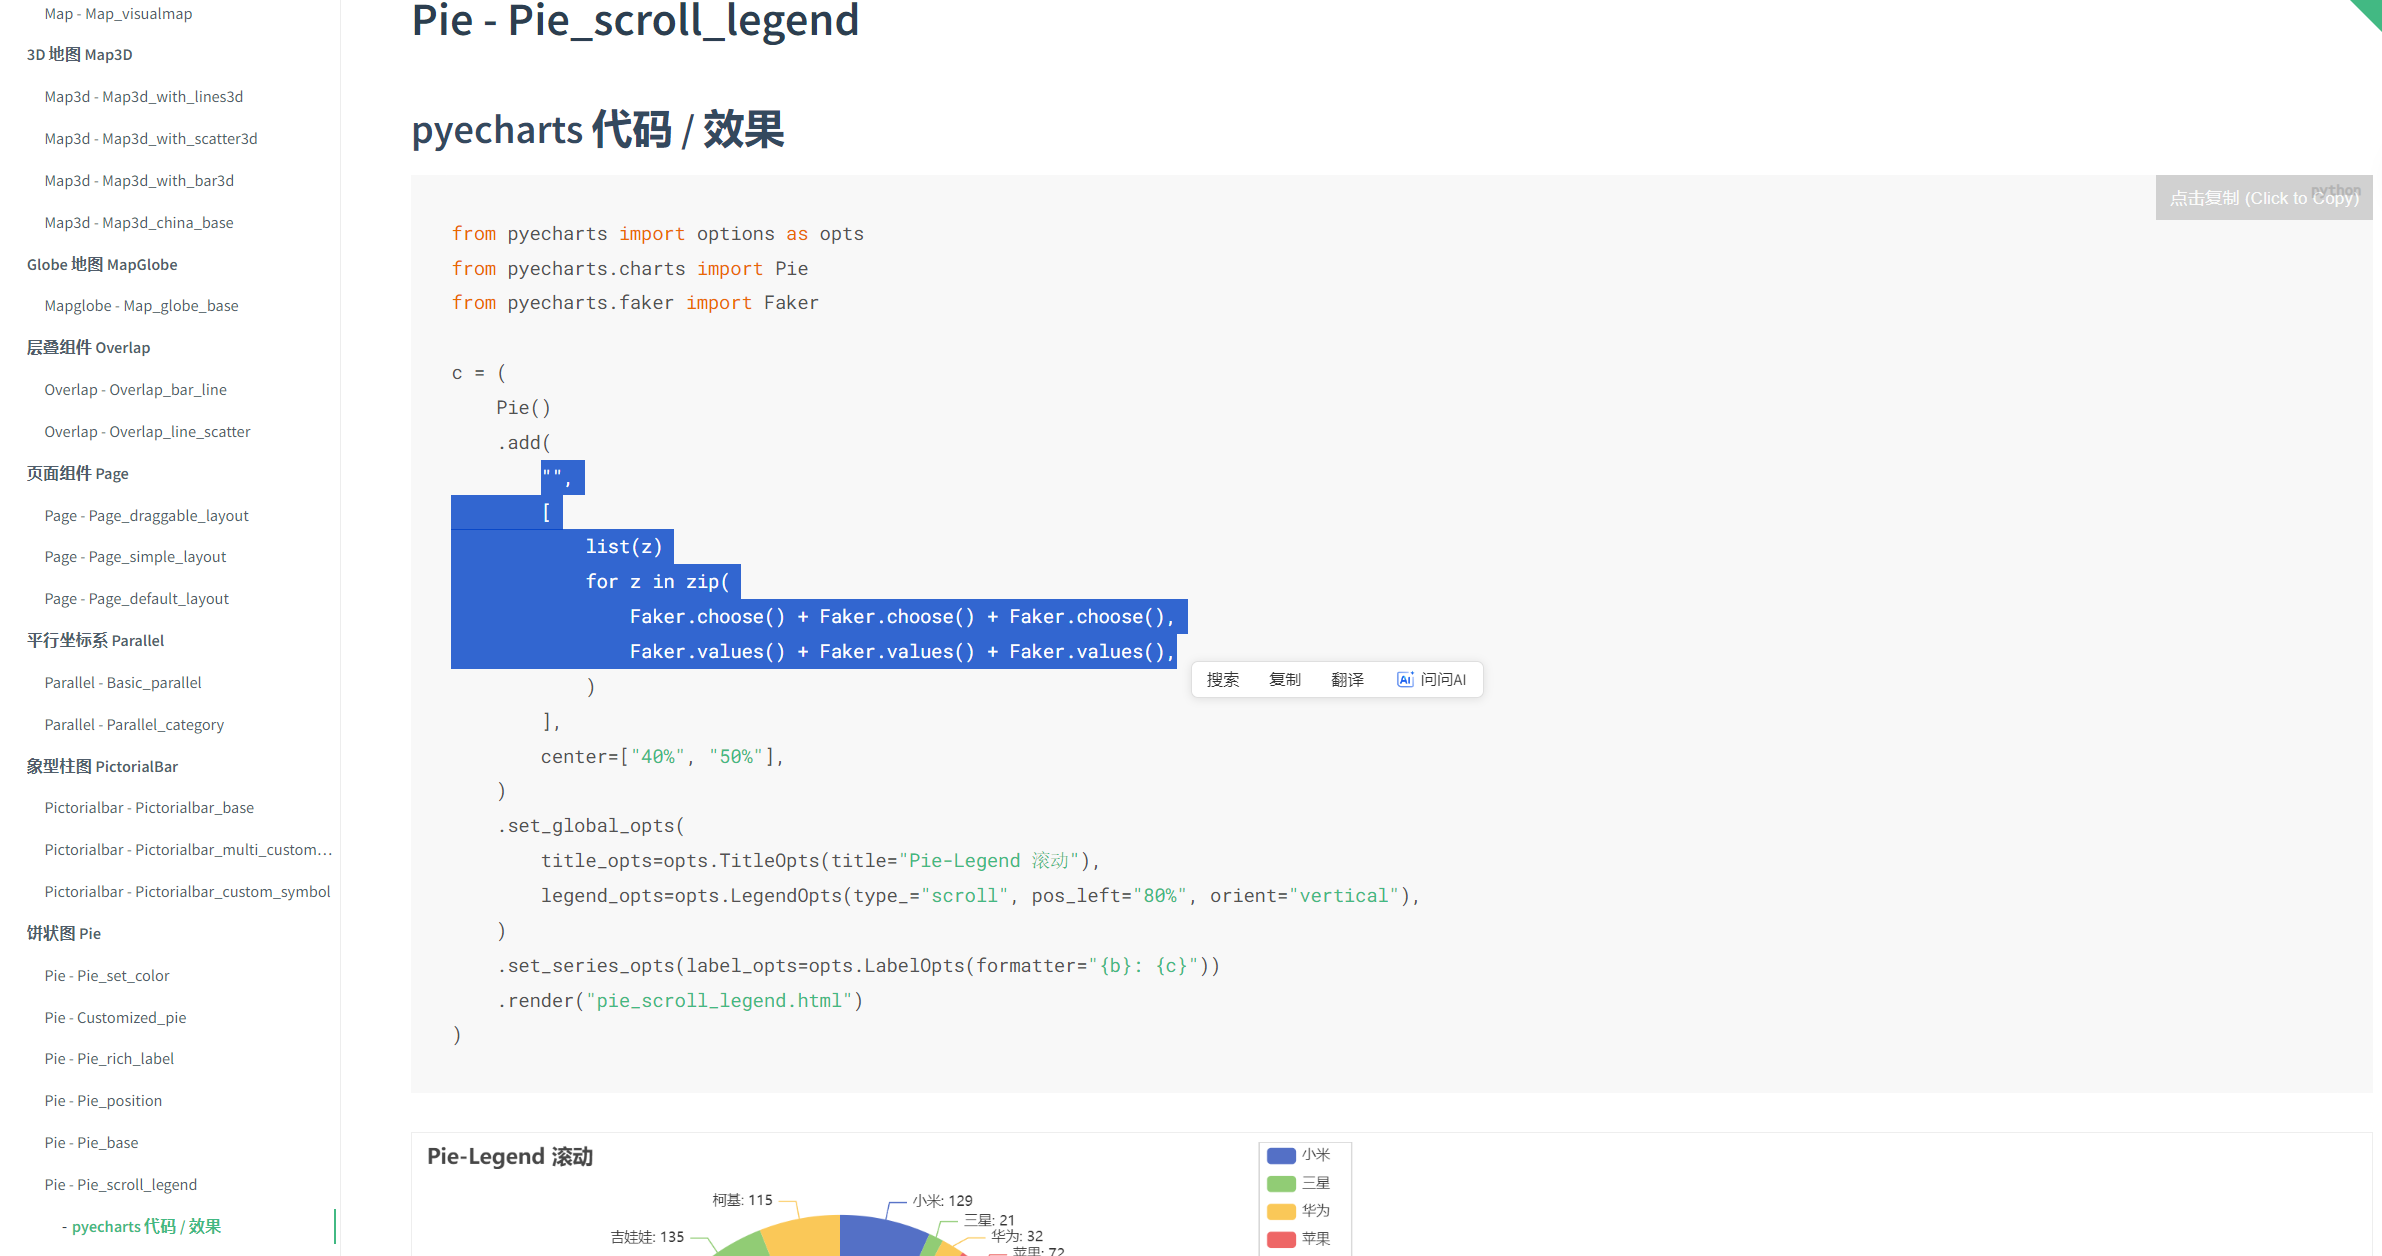Screen dimensions: 2382x1256
Task: Open Map3d_with_scatter3d page
Action: [x=150, y=139]
